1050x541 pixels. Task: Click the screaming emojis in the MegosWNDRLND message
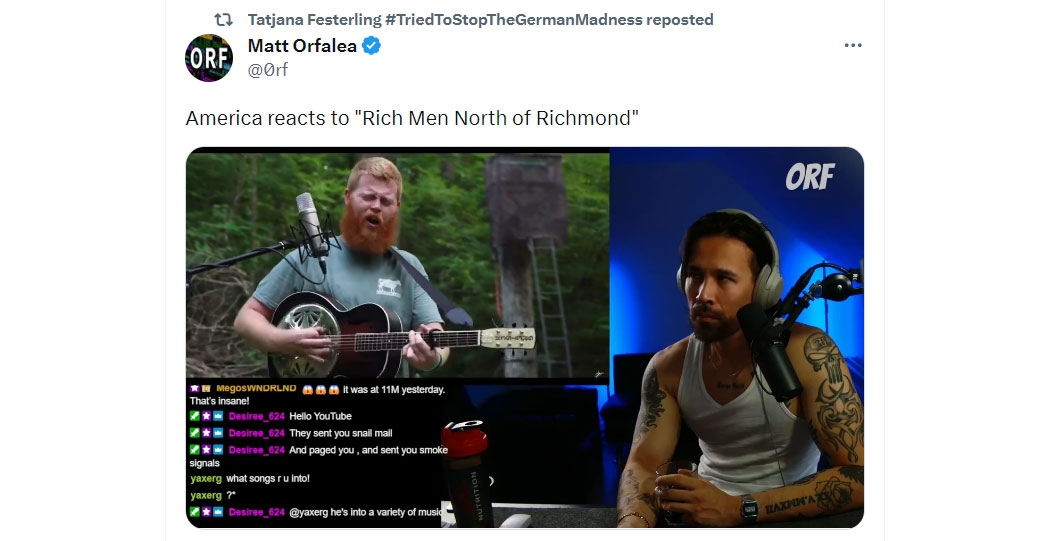click(x=320, y=389)
